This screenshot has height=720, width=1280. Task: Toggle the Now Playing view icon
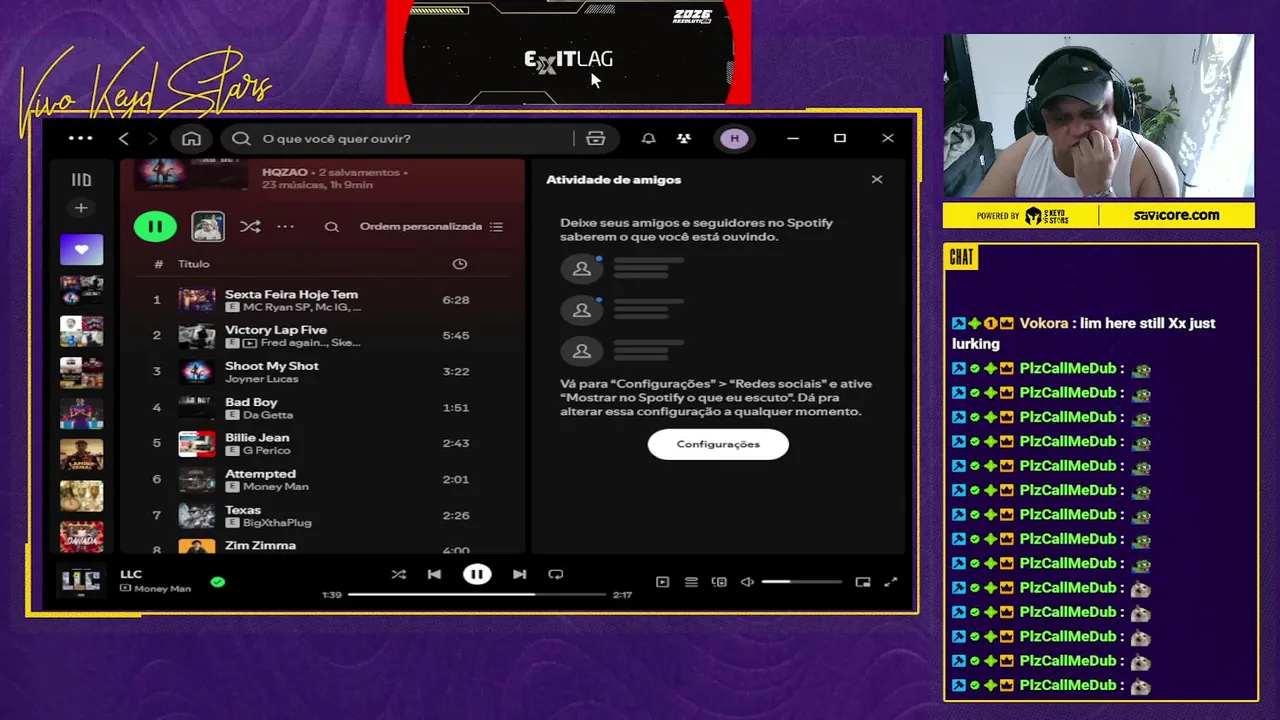click(x=662, y=582)
